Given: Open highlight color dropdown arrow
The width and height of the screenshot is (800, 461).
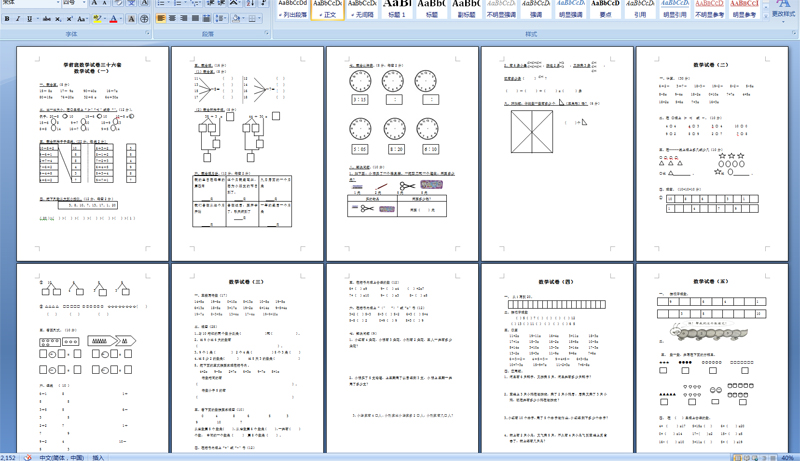Looking at the screenshot, I should click(x=104, y=19).
